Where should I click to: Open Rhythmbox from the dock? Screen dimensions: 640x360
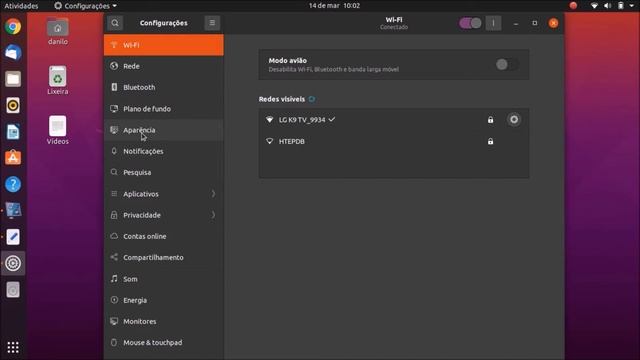[13, 105]
